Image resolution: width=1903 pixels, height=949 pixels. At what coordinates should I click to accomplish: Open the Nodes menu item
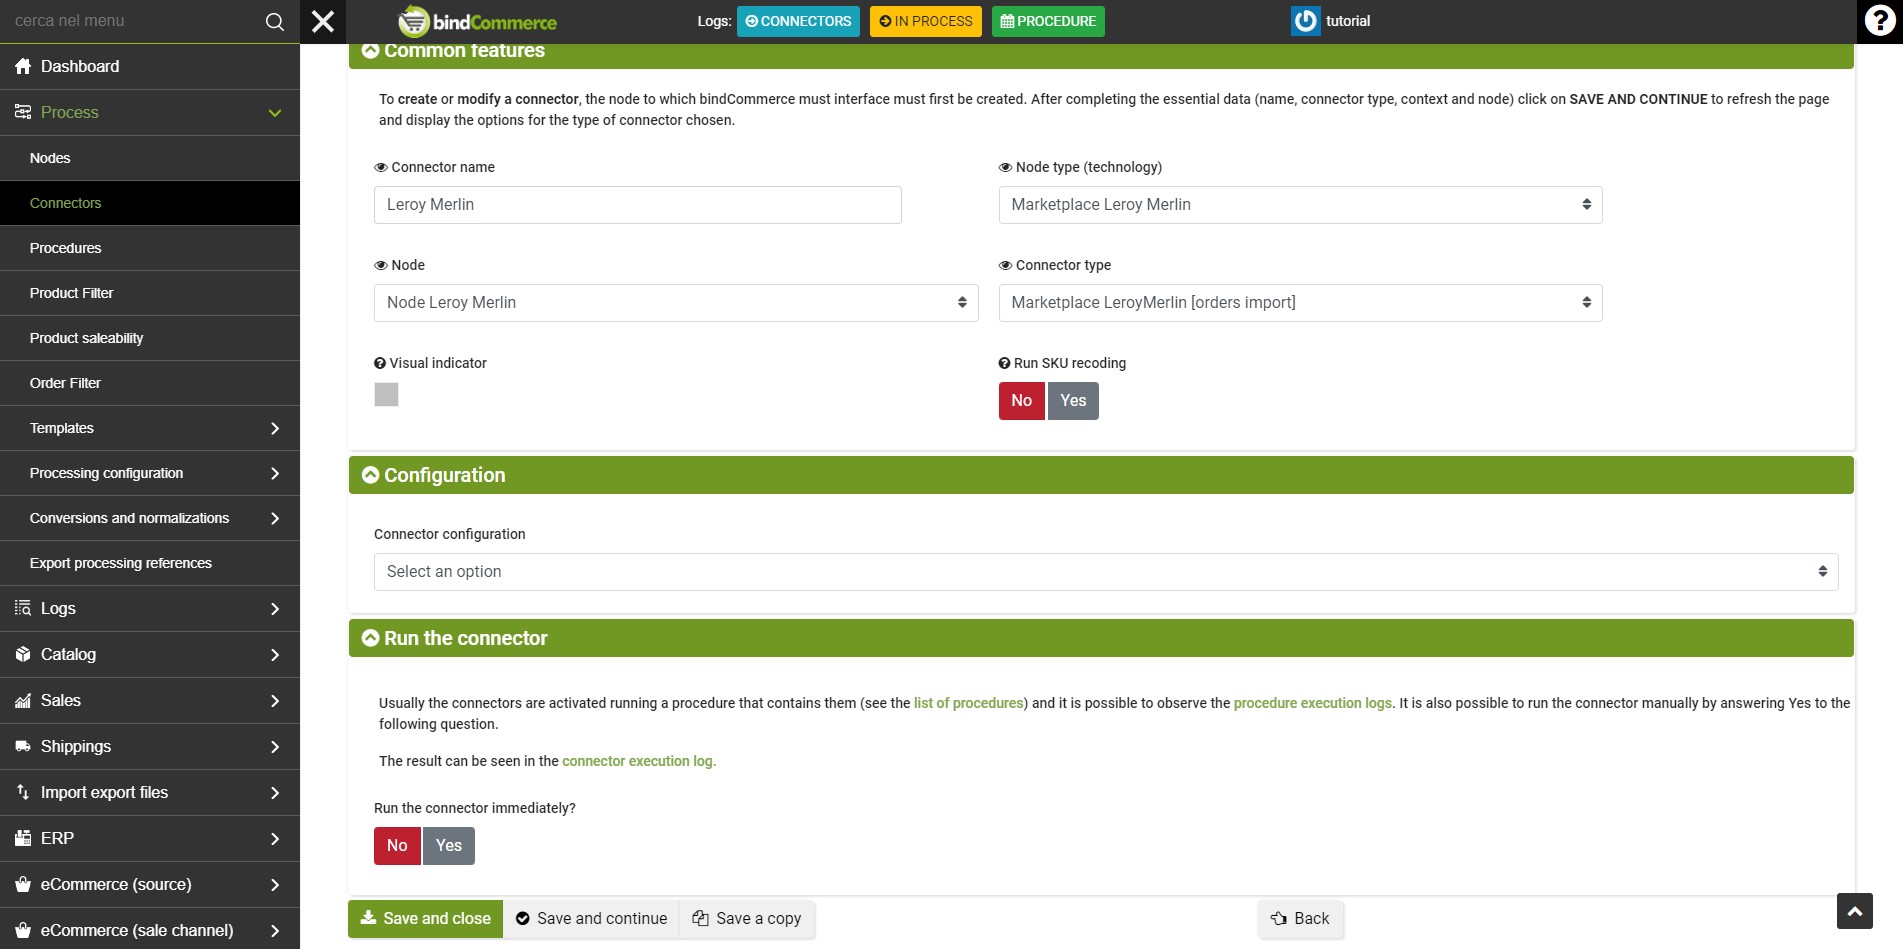(x=150, y=158)
